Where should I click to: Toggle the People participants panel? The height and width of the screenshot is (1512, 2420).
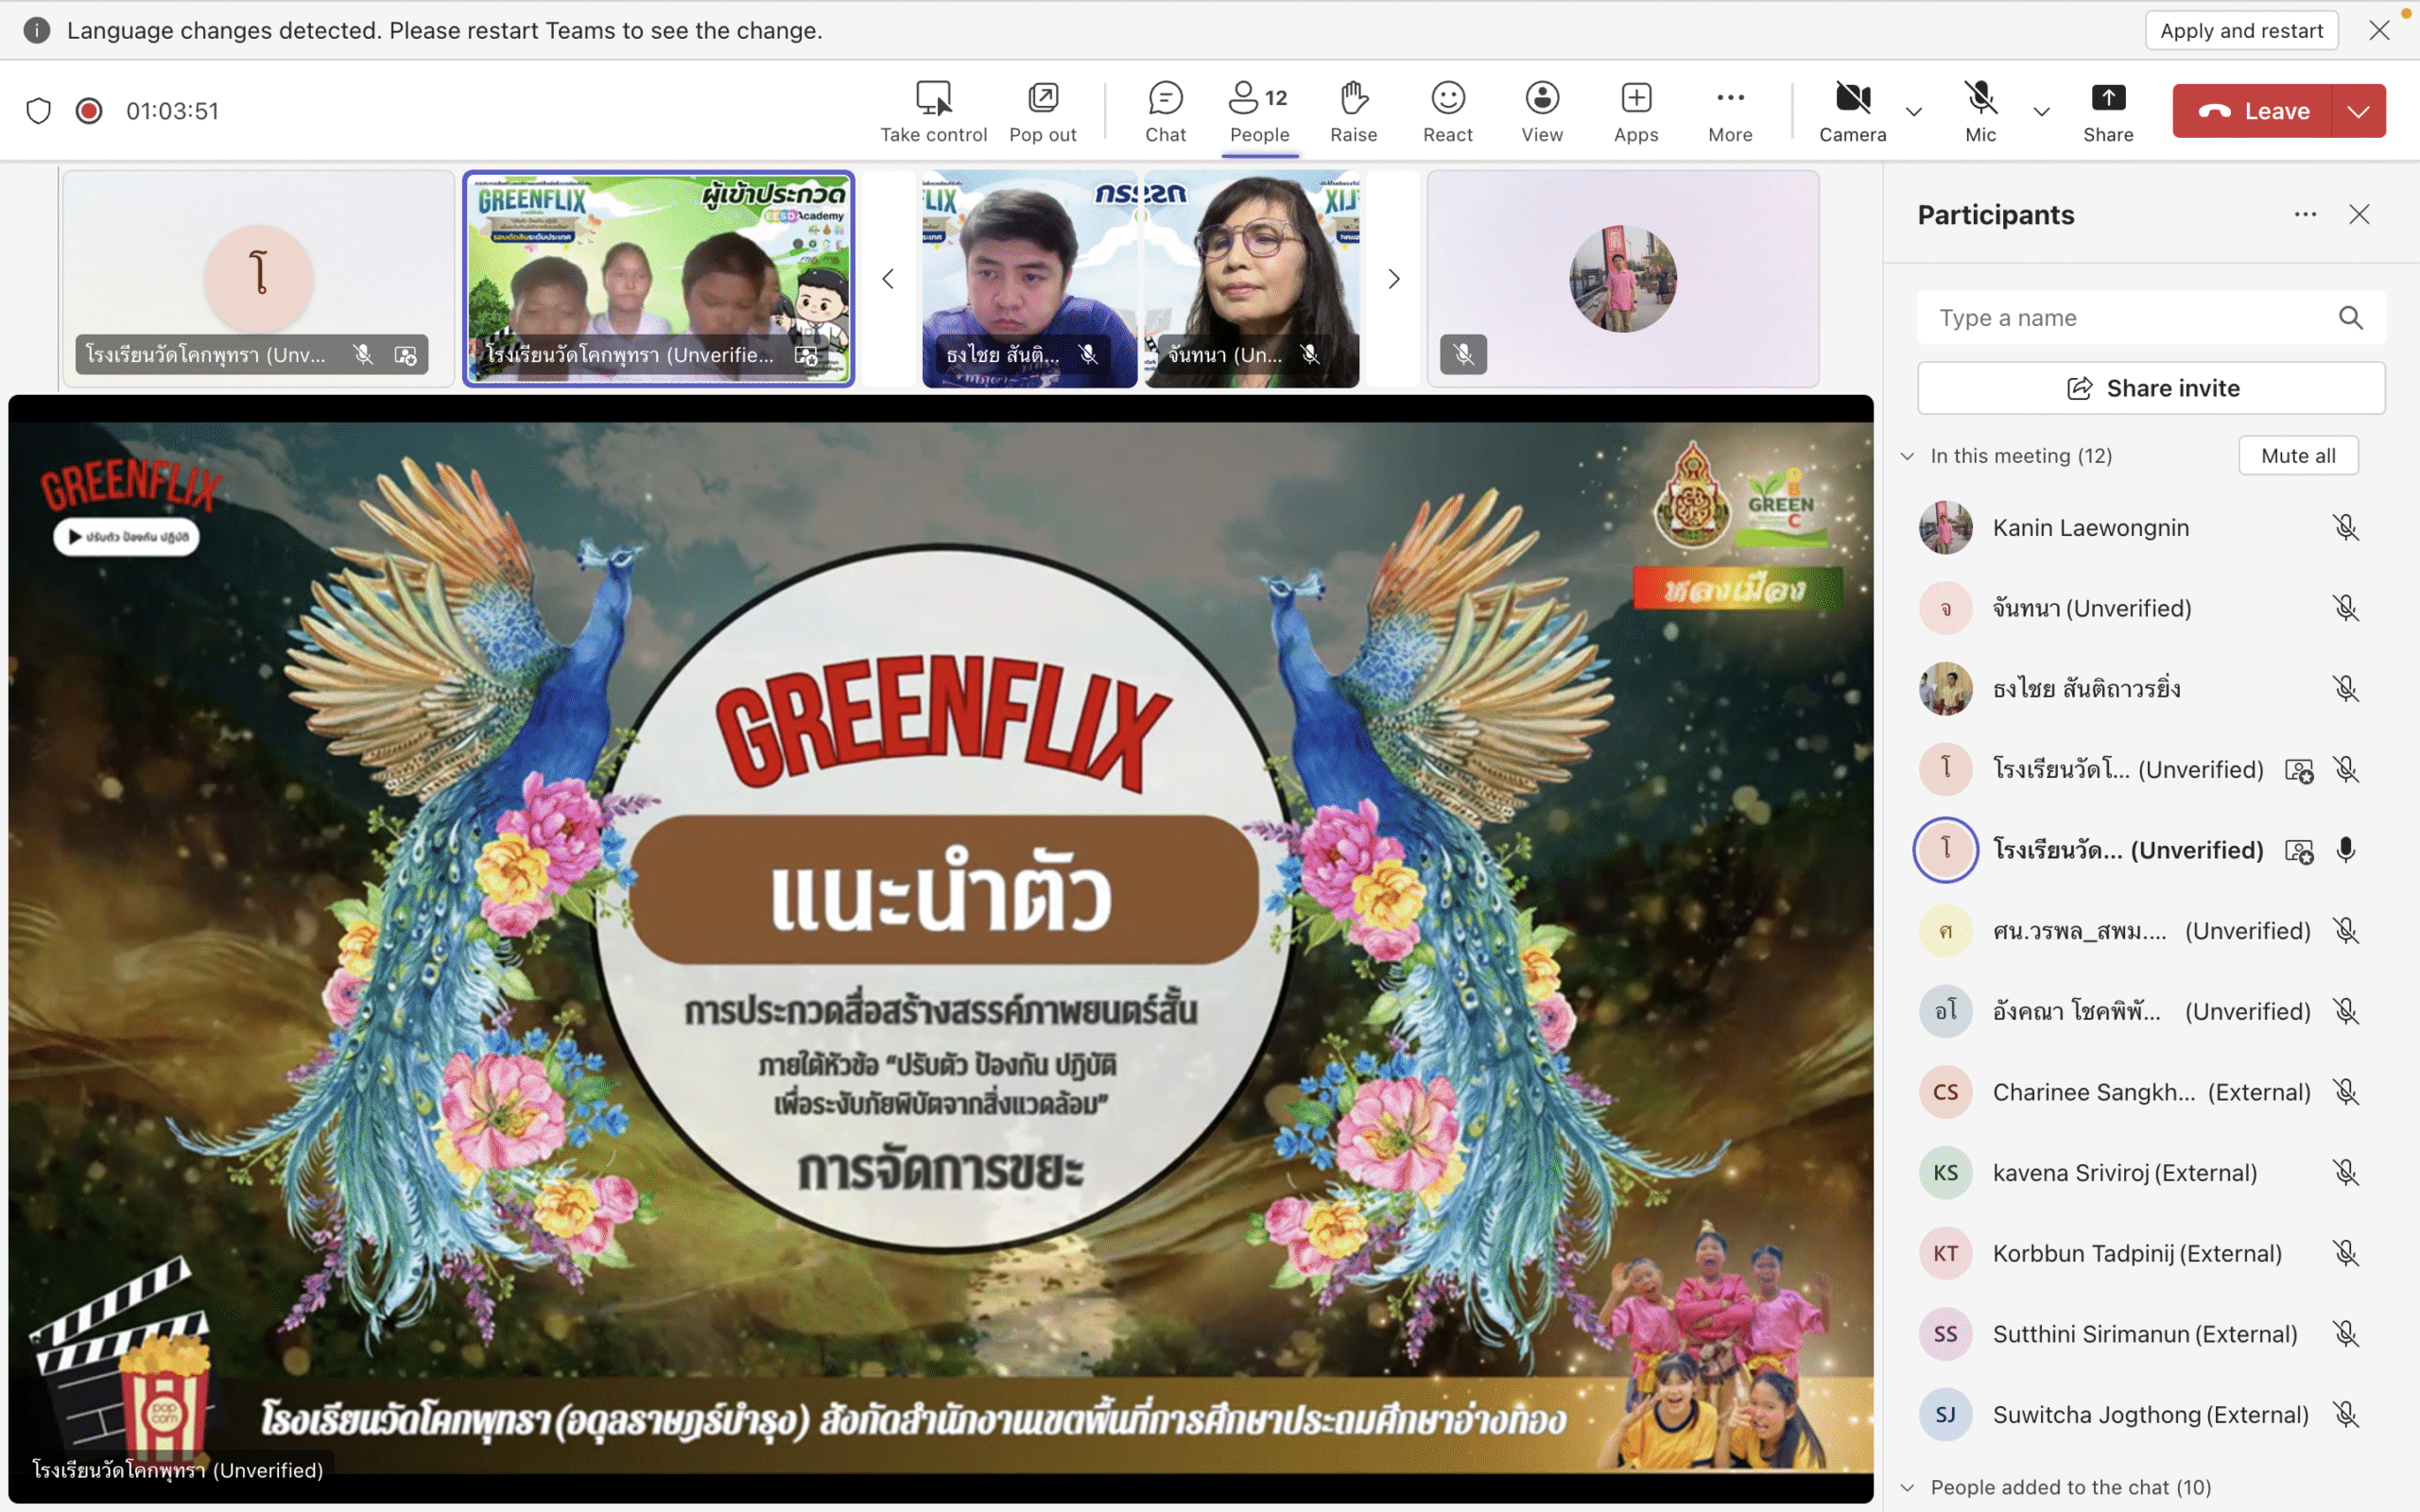point(1259,111)
